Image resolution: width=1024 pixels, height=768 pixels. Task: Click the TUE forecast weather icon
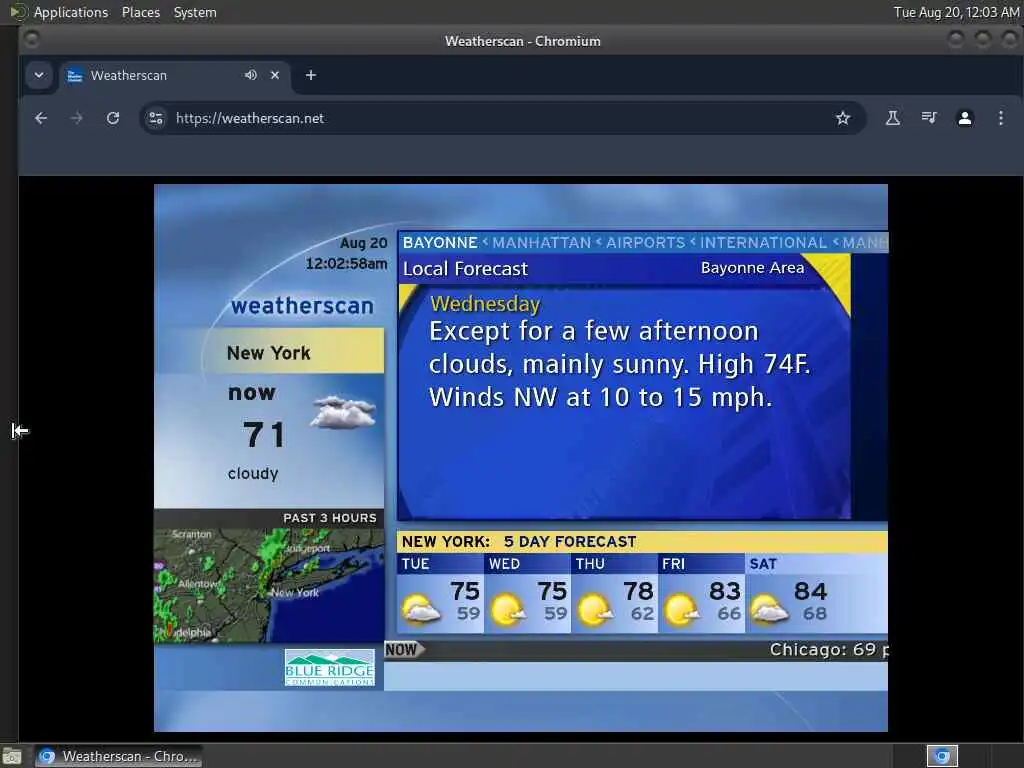pos(421,609)
